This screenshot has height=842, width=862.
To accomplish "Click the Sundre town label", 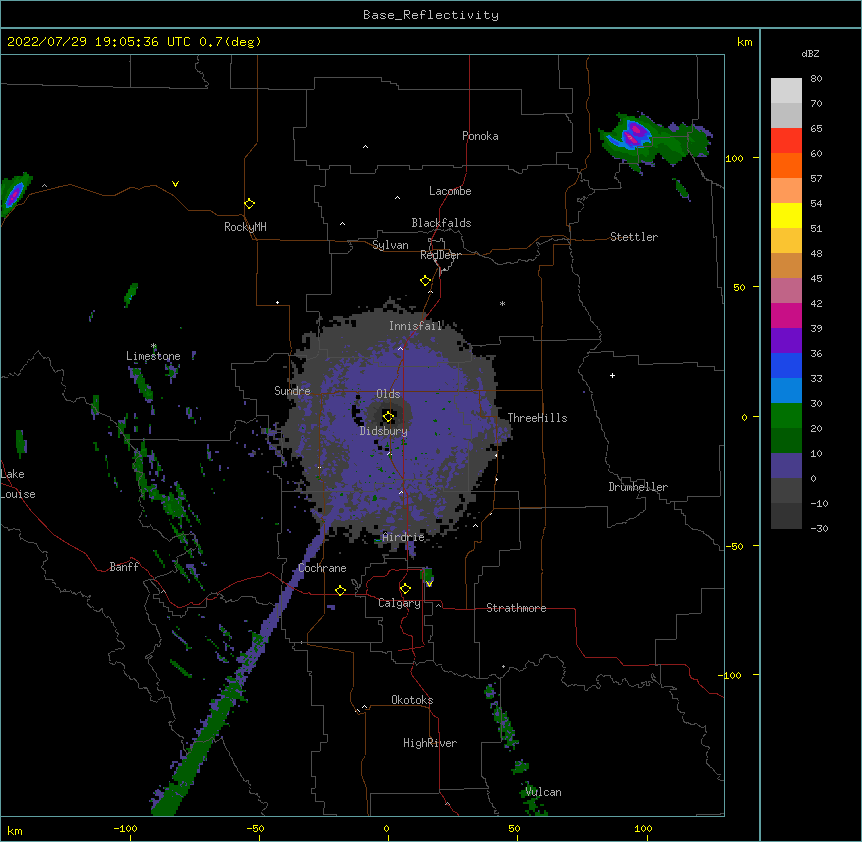I will 292,391.
